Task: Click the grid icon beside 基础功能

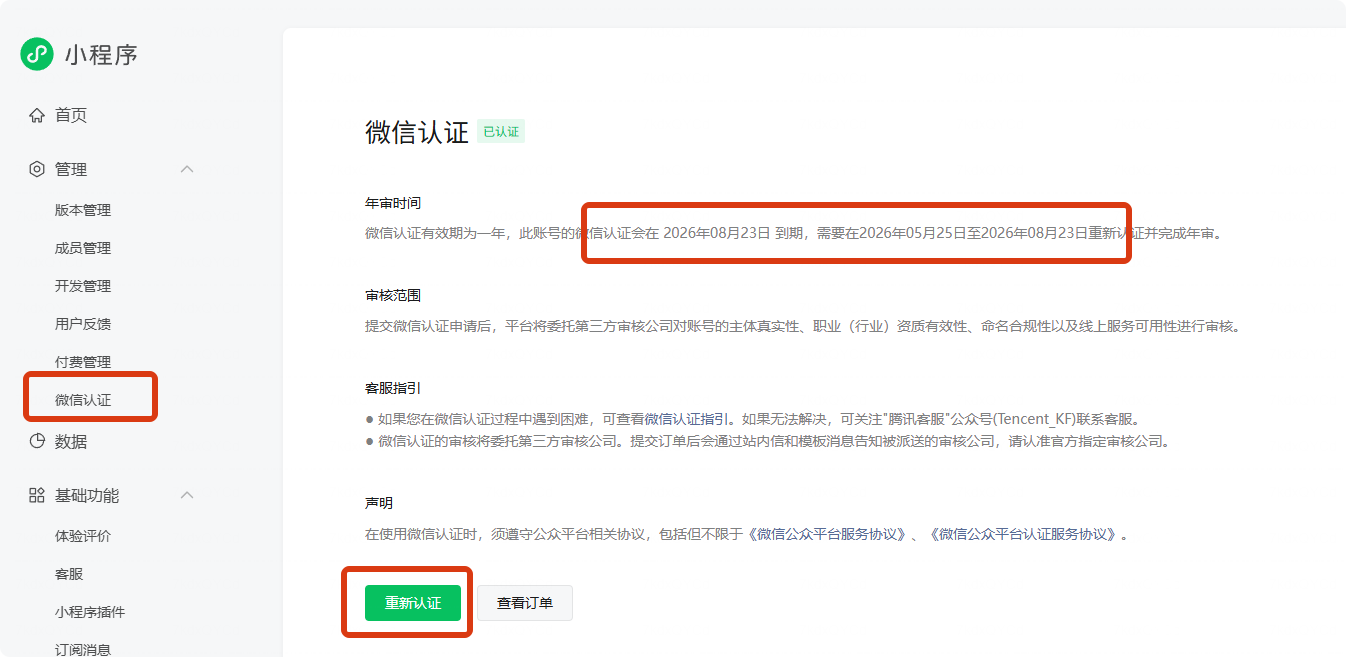Action: [x=37, y=495]
